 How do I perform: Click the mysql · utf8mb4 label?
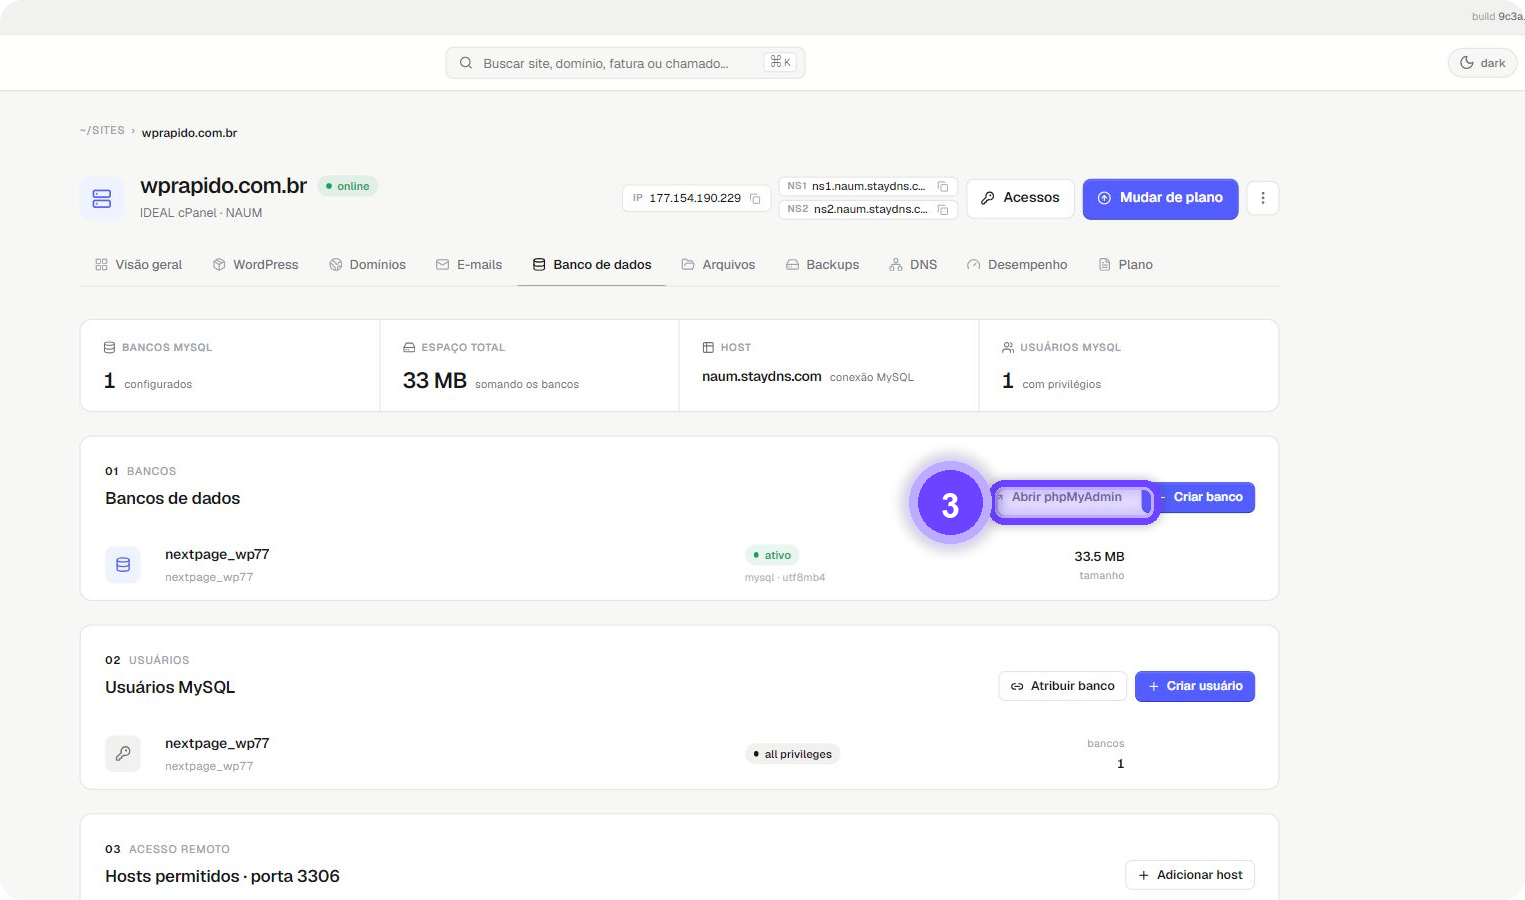[x=785, y=577]
